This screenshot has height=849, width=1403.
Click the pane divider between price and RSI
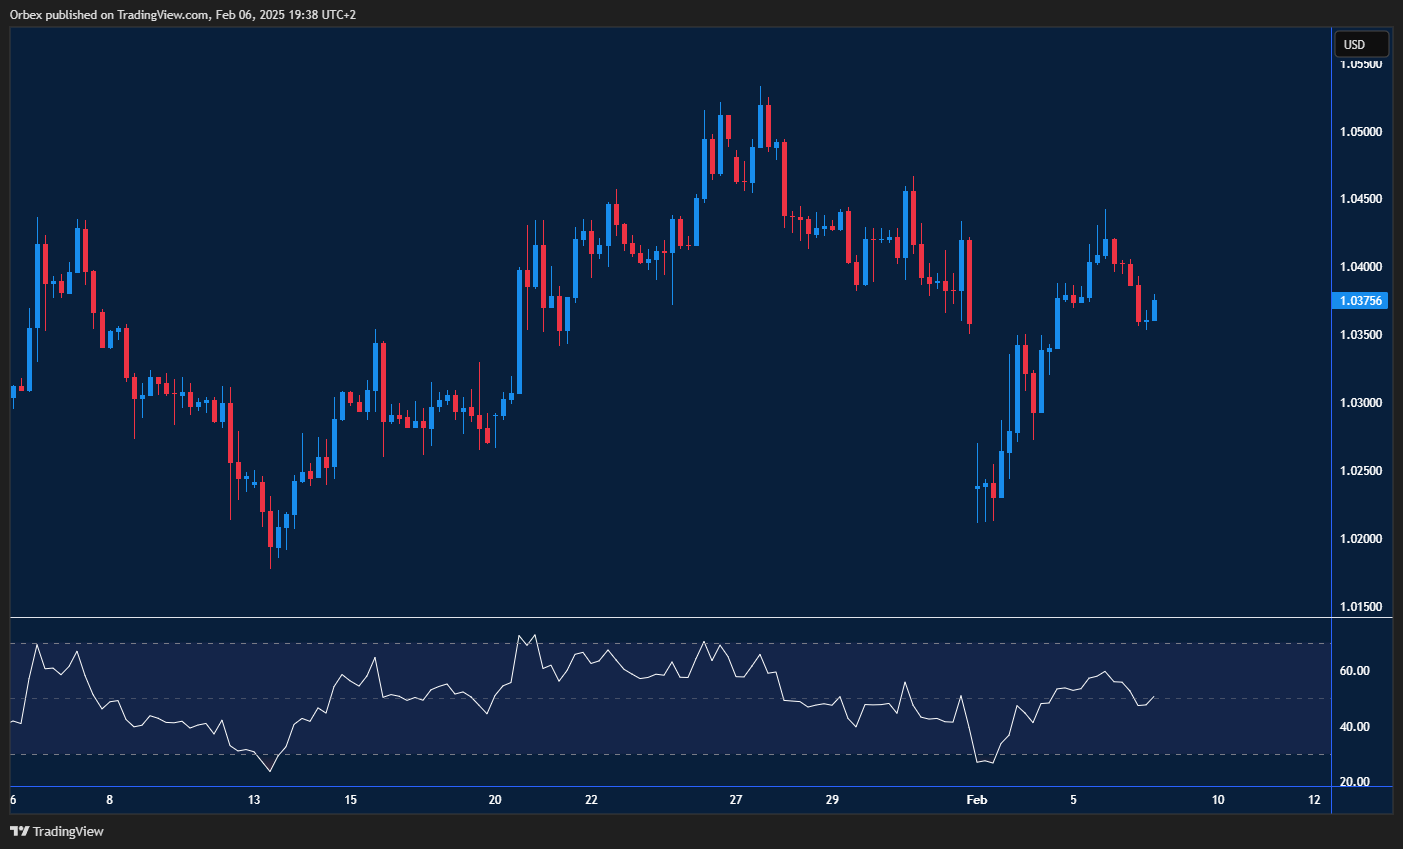coord(660,618)
